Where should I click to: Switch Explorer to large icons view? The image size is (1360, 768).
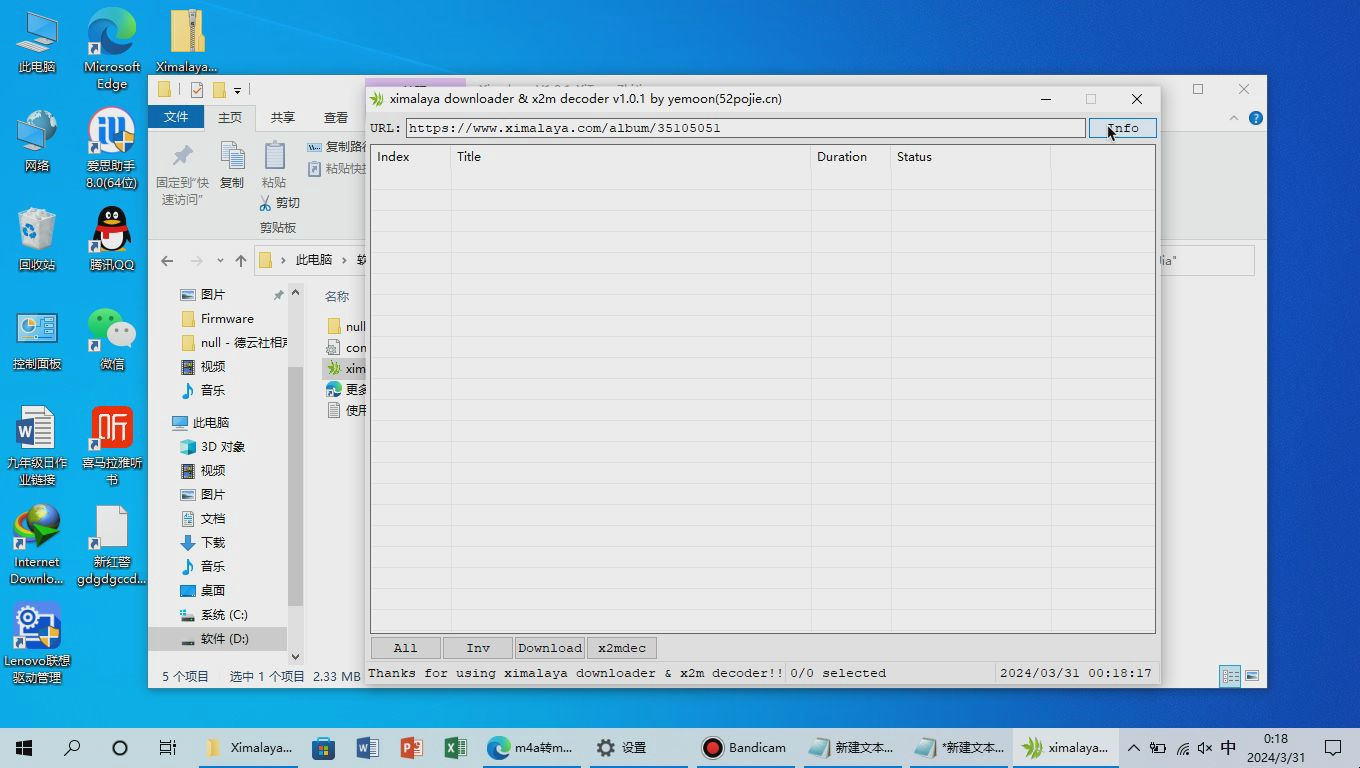click(x=1252, y=676)
